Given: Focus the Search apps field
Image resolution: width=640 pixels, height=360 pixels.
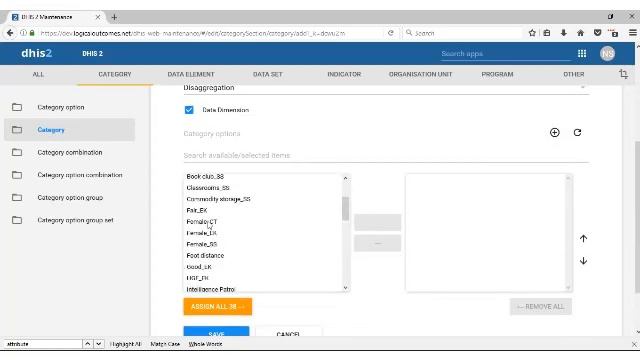Looking at the screenshot, I should [x=505, y=54].
